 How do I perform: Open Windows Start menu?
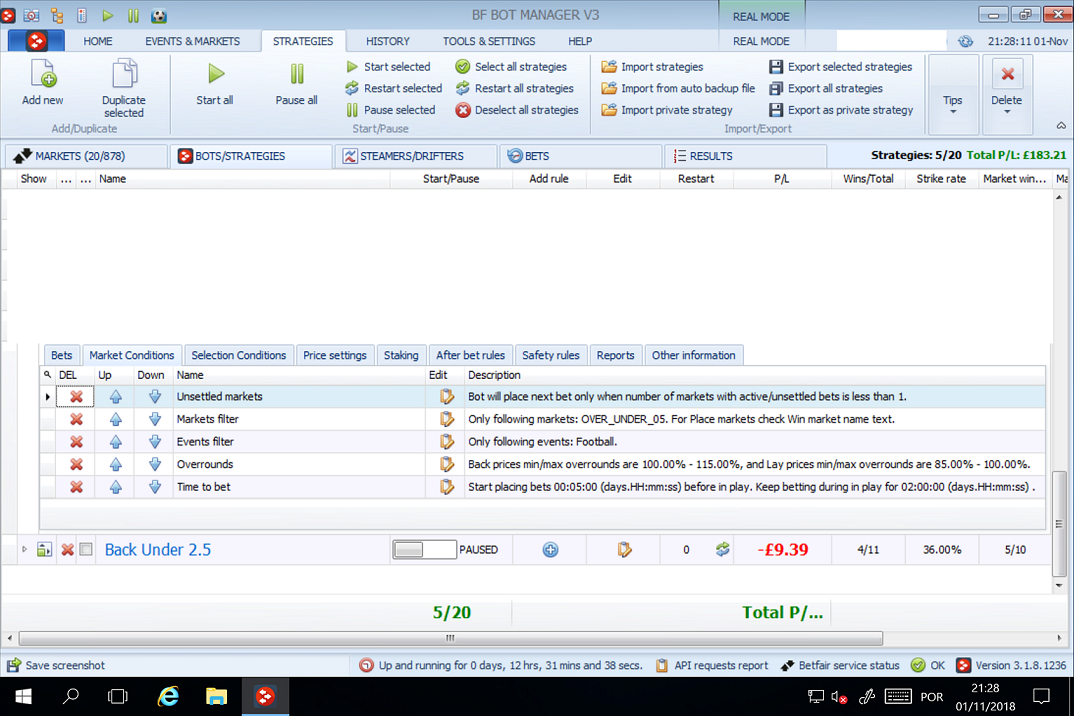coord(23,697)
